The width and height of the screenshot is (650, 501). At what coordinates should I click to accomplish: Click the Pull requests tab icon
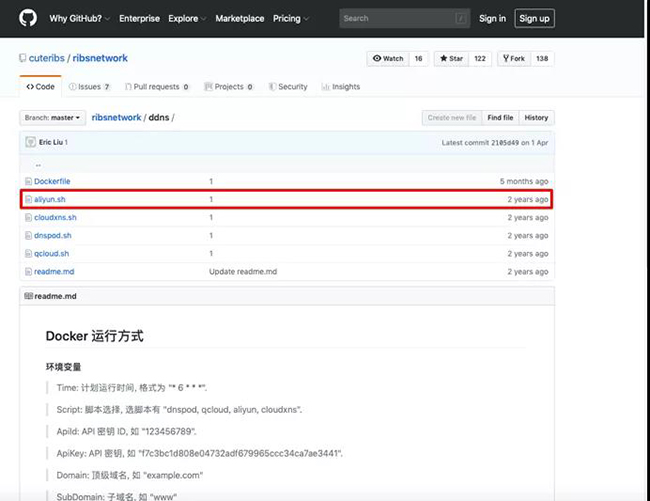[128, 87]
